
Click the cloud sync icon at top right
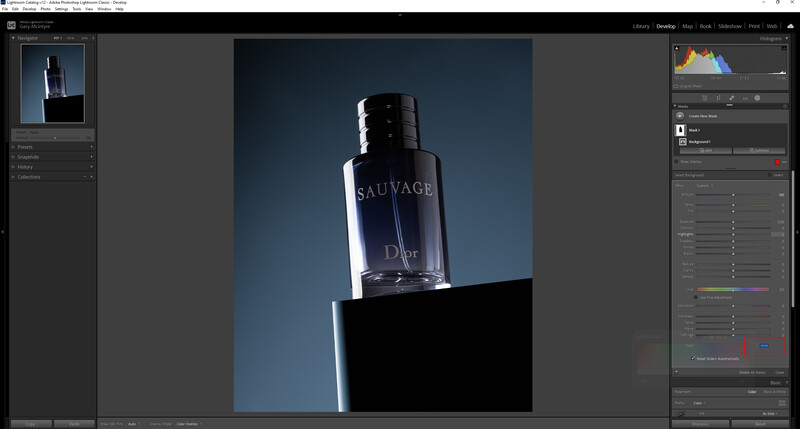[790, 26]
